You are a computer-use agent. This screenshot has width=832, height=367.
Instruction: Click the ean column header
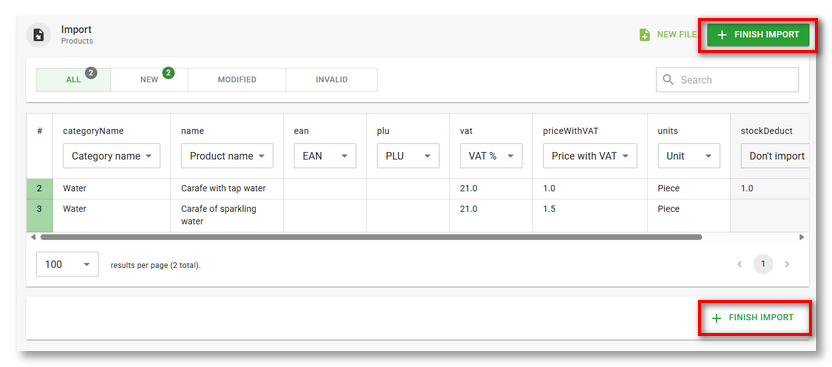[x=300, y=130]
